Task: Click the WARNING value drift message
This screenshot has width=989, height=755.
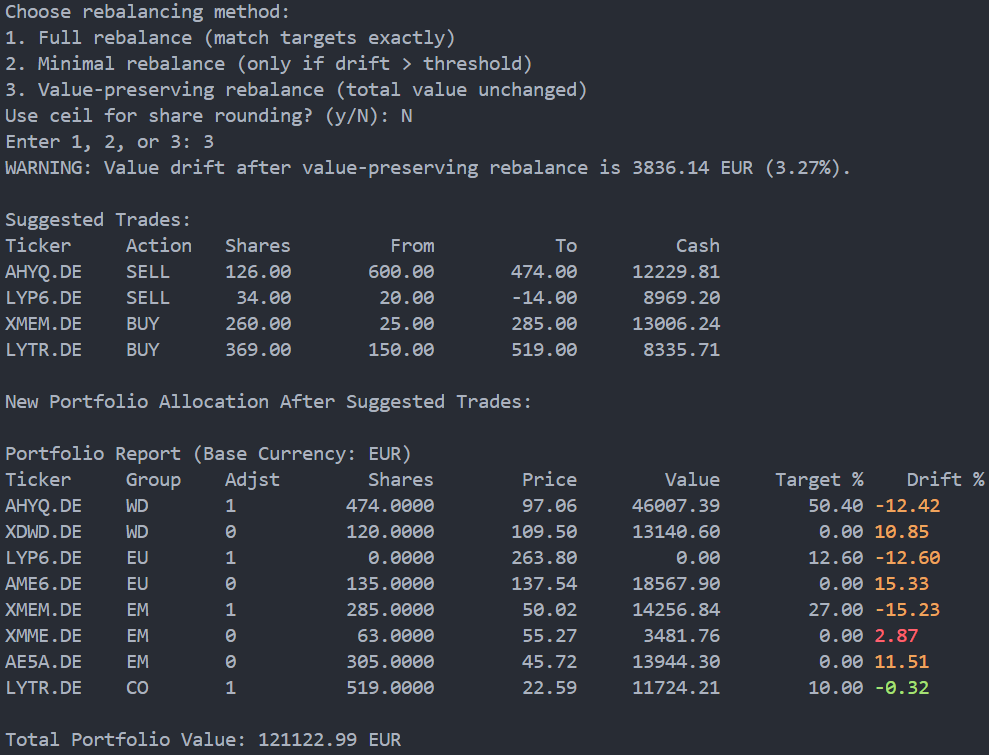Action: [428, 168]
